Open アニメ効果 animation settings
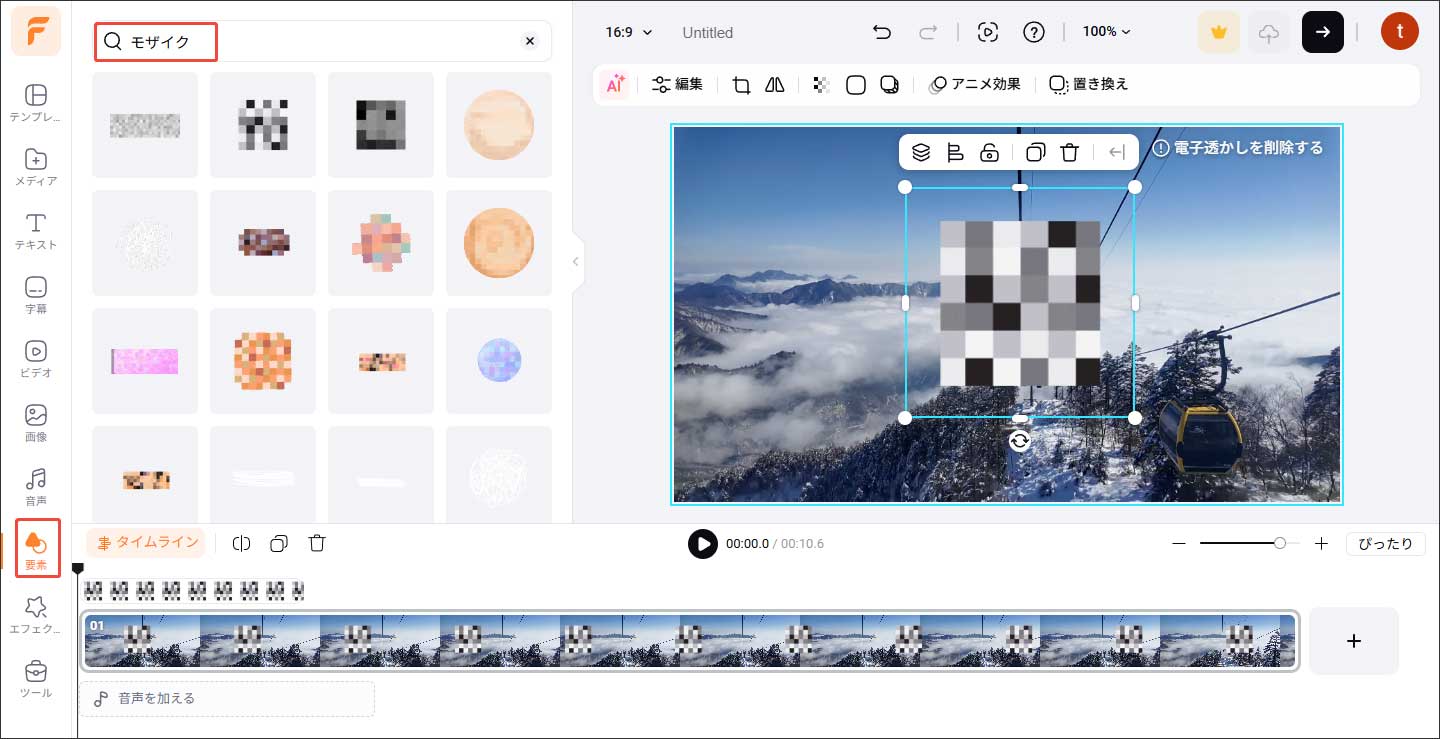The width and height of the screenshot is (1440, 739). tap(975, 85)
